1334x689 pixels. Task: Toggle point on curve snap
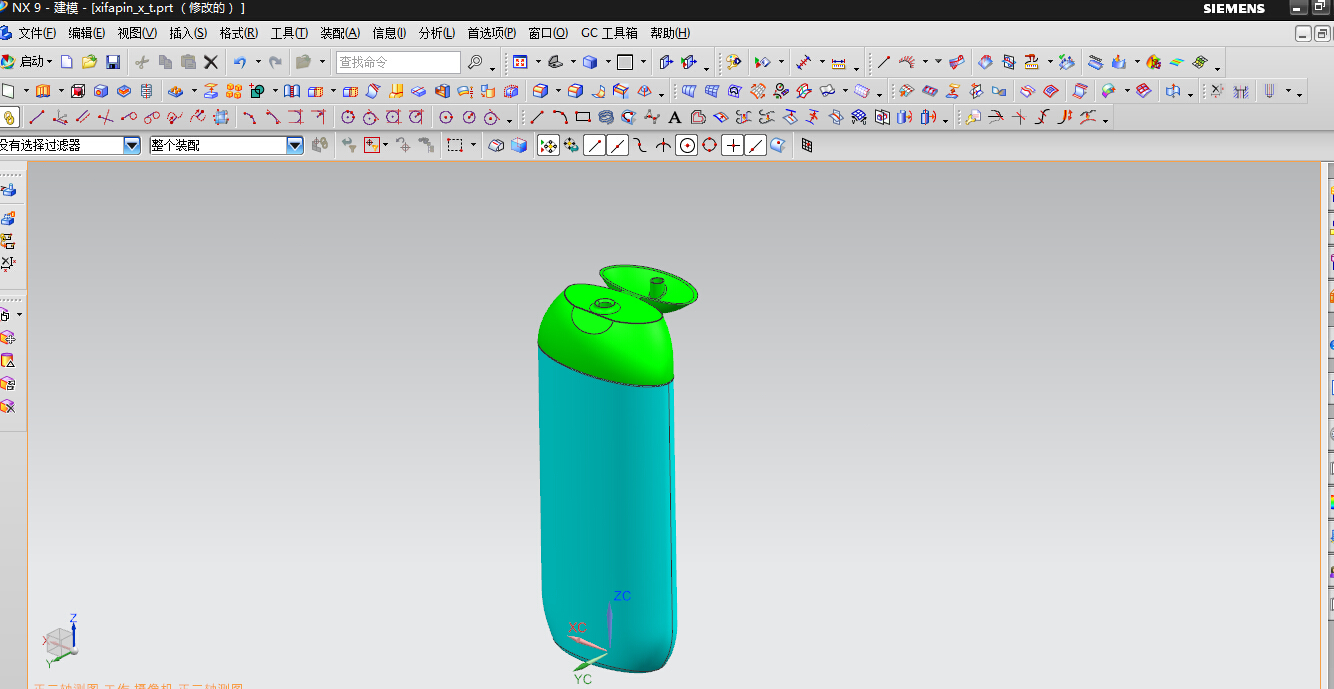[756, 145]
